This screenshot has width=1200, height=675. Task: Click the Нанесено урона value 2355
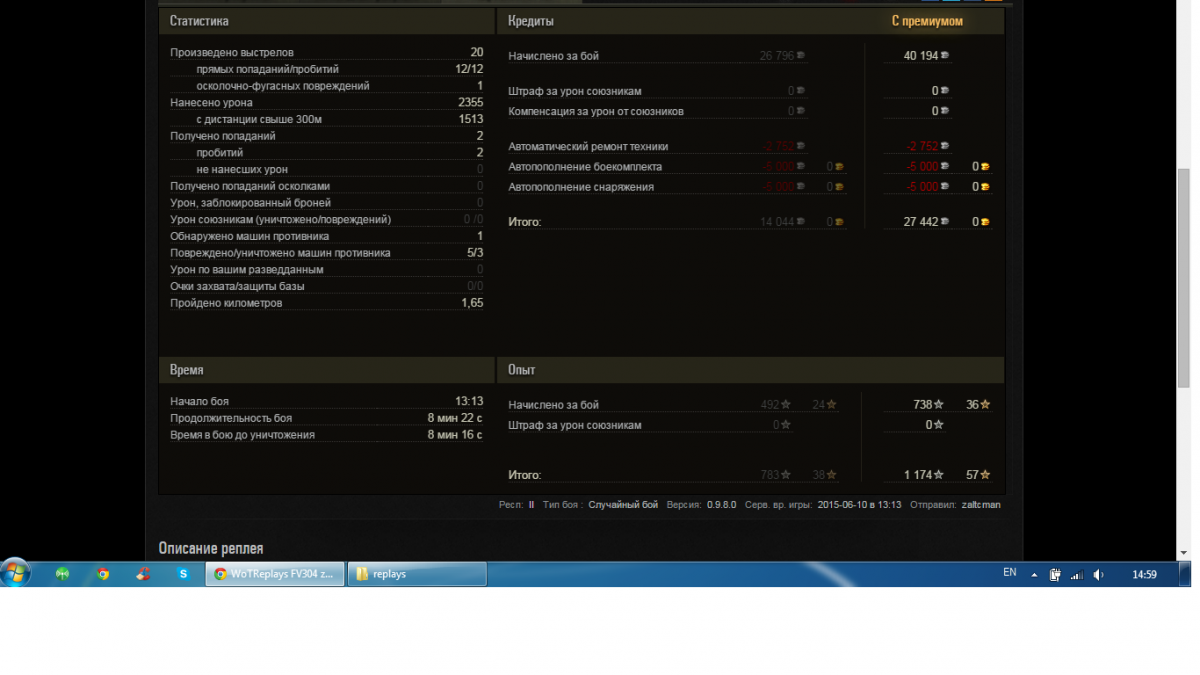pos(470,102)
